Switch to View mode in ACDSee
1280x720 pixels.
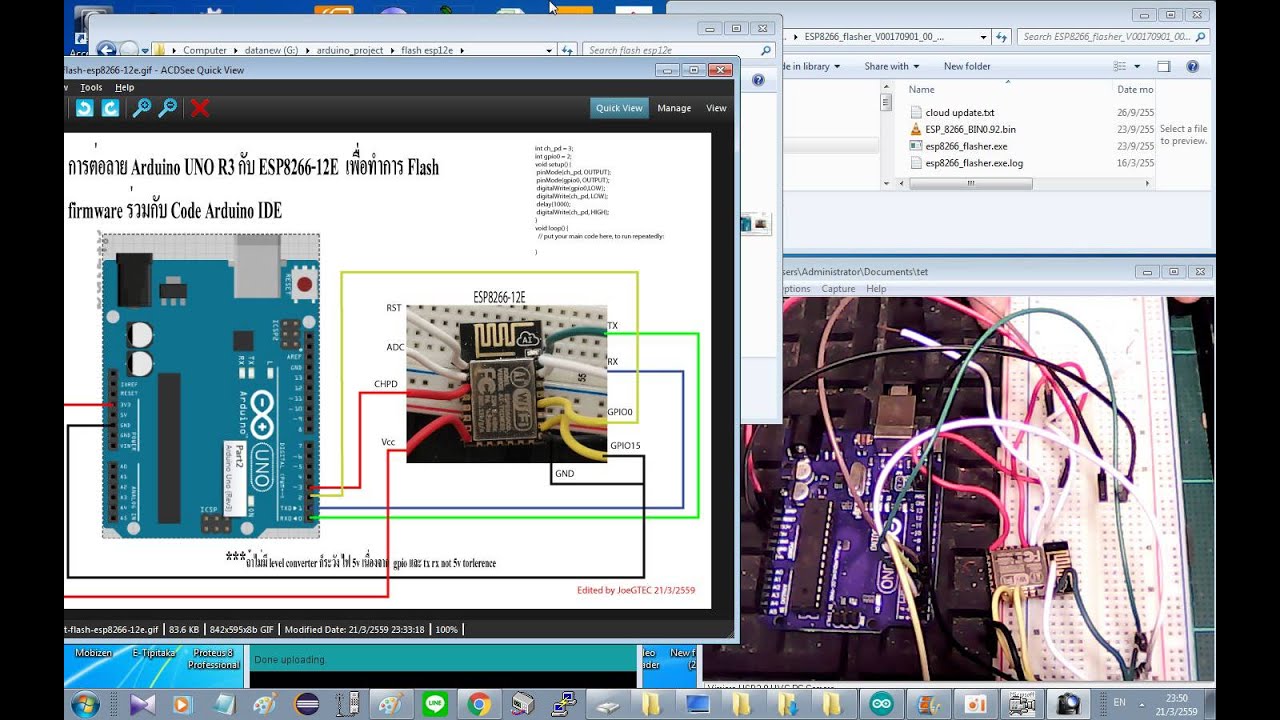click(716, 108)
